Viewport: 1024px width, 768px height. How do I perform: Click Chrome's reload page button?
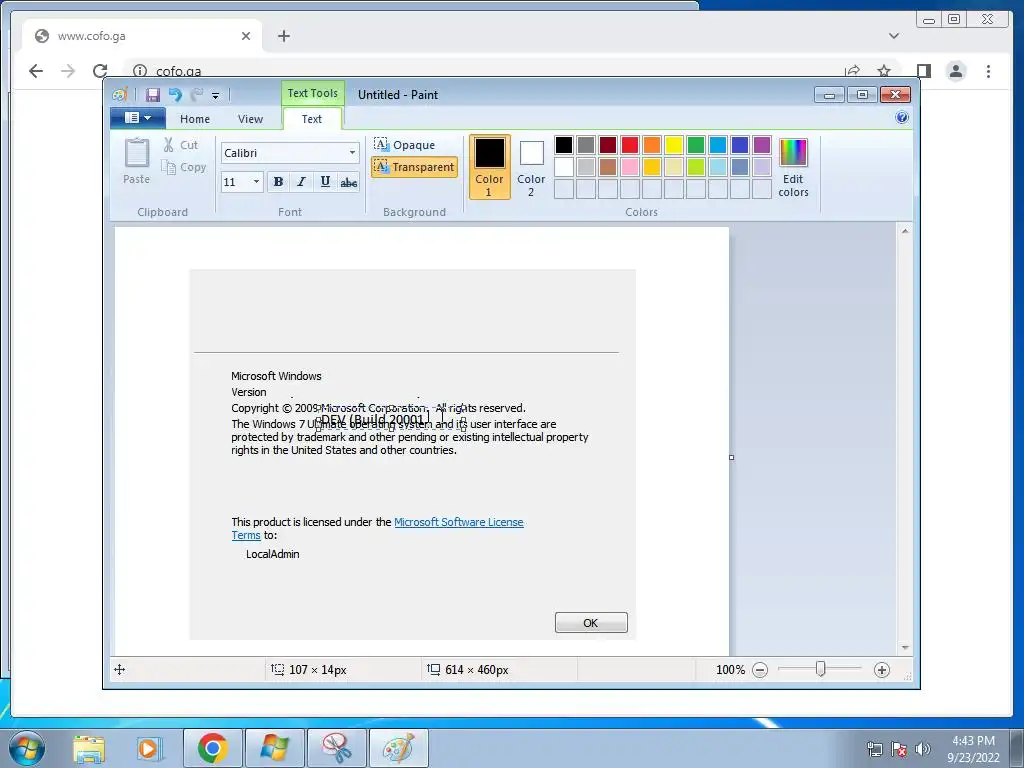click(x=100, y=71)
